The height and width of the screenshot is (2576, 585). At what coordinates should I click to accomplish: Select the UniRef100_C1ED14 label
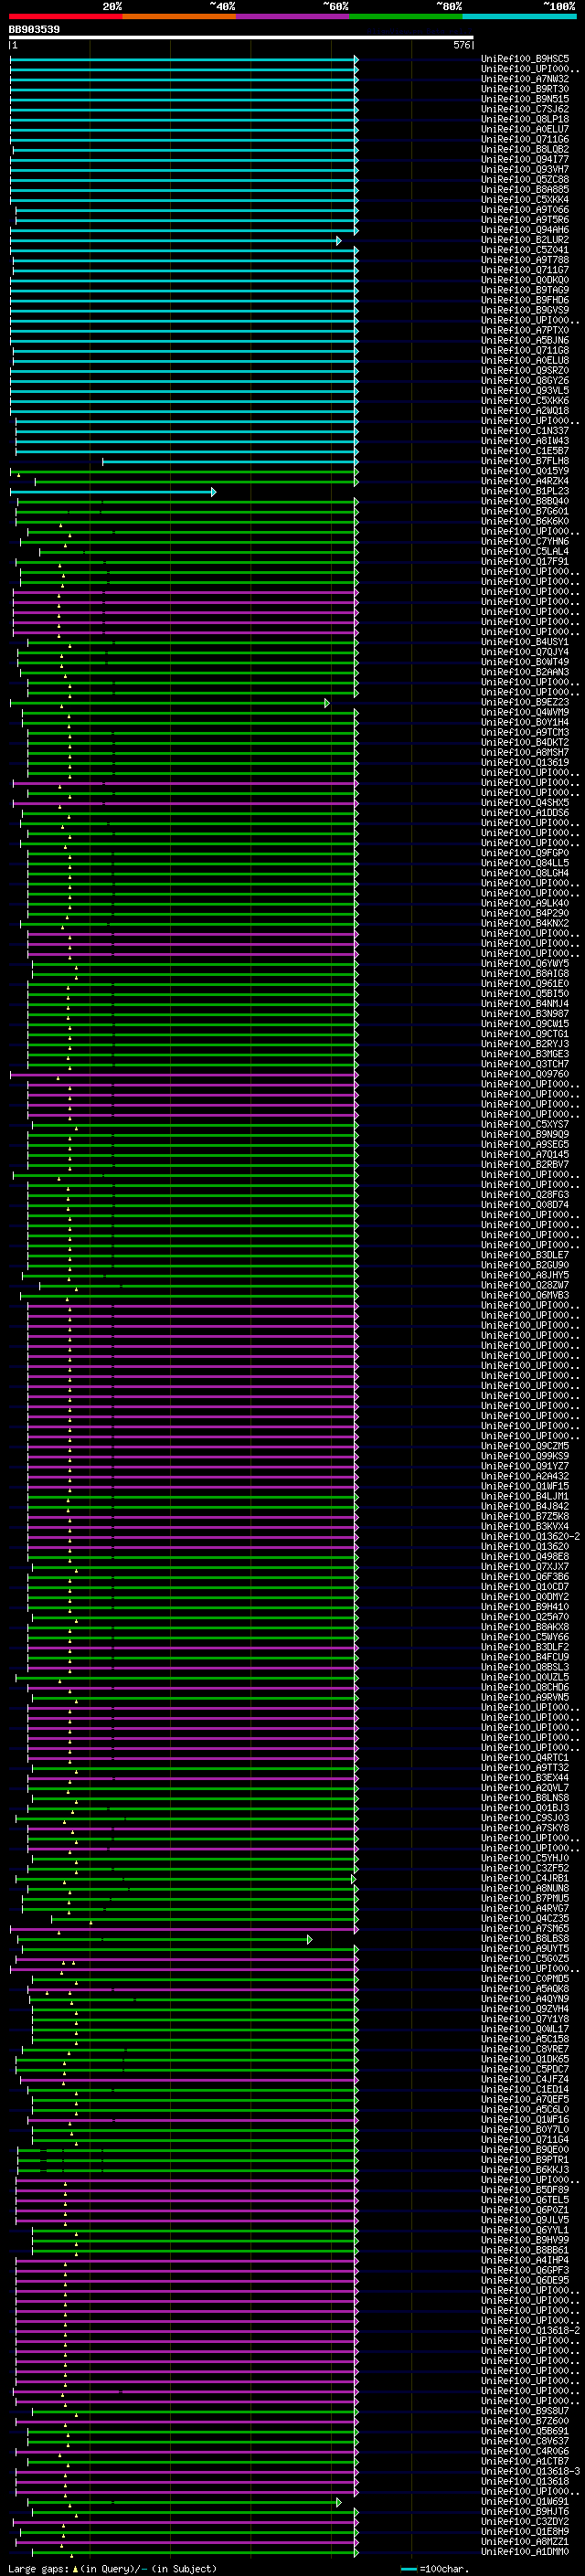tap(525, 2089)
